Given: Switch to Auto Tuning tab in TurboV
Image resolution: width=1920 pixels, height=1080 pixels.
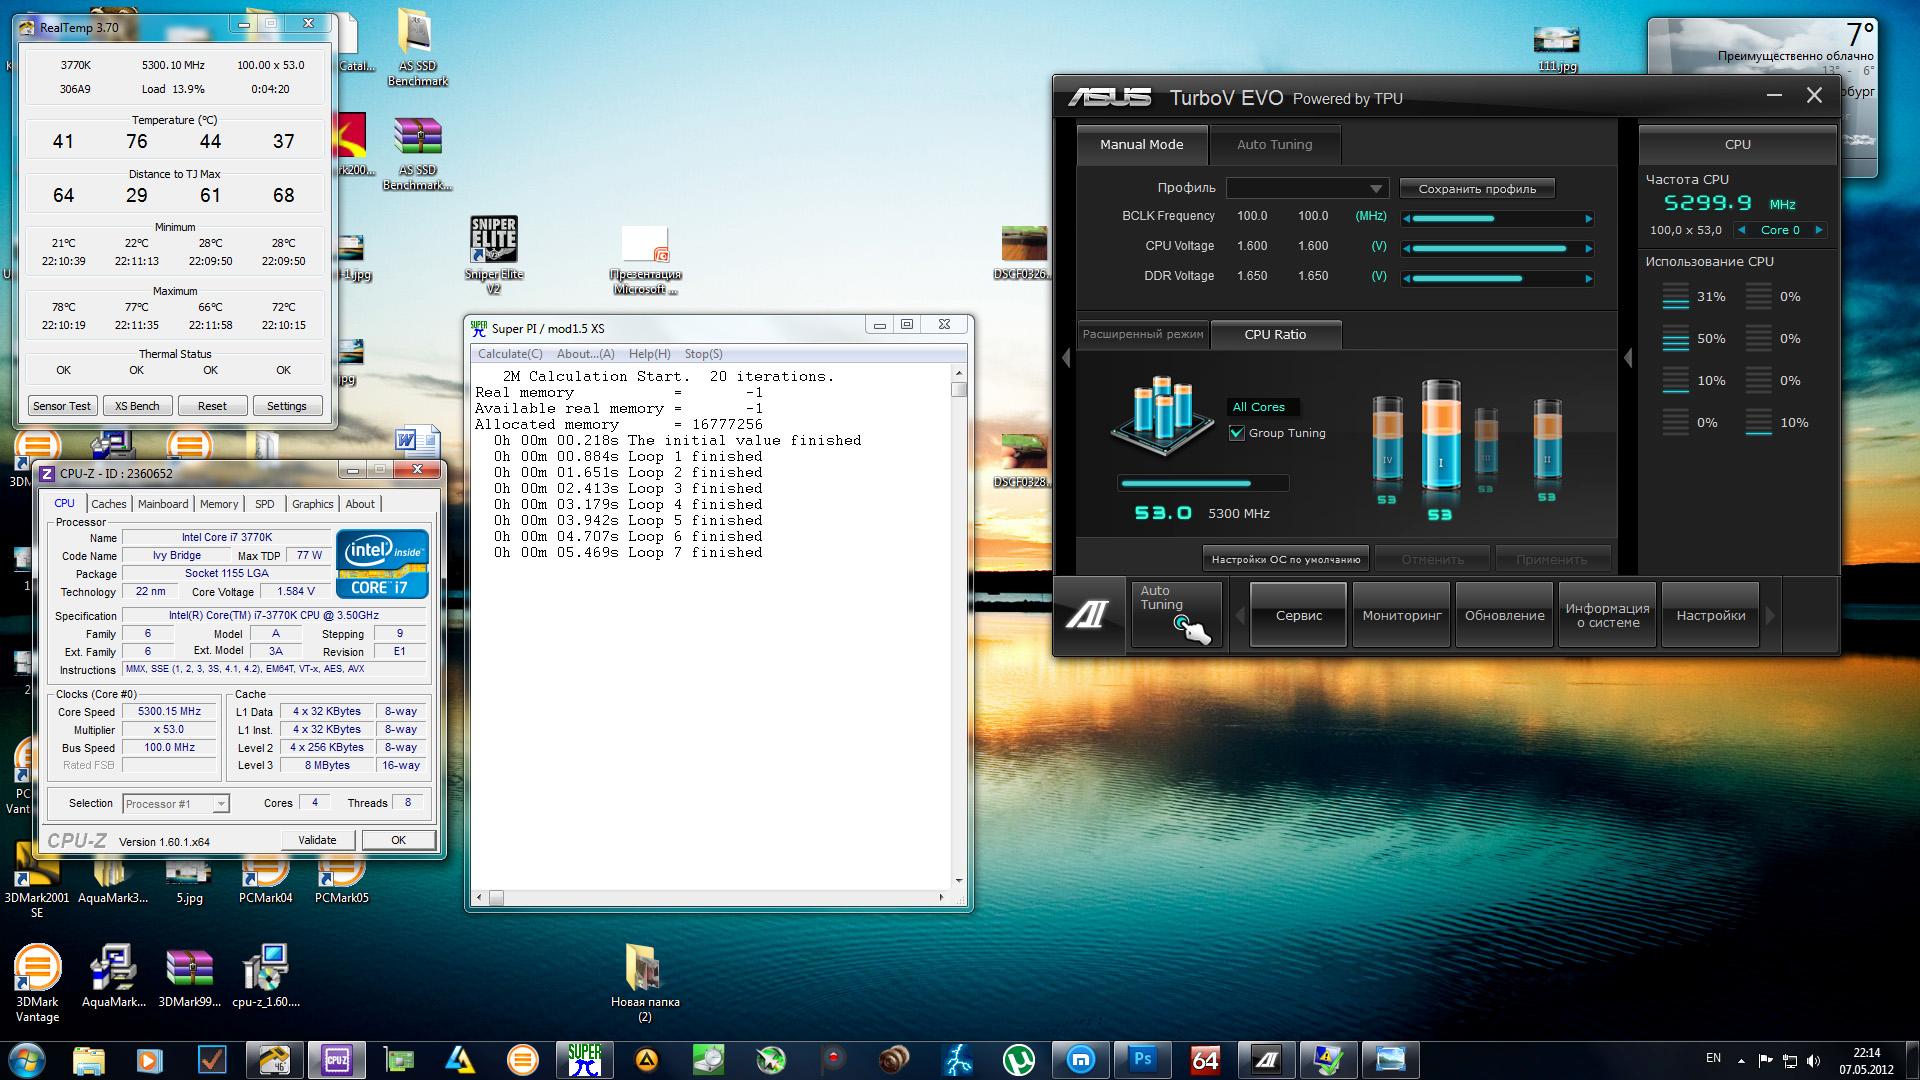Looking at the screenshot, I should coord(1274,145).
